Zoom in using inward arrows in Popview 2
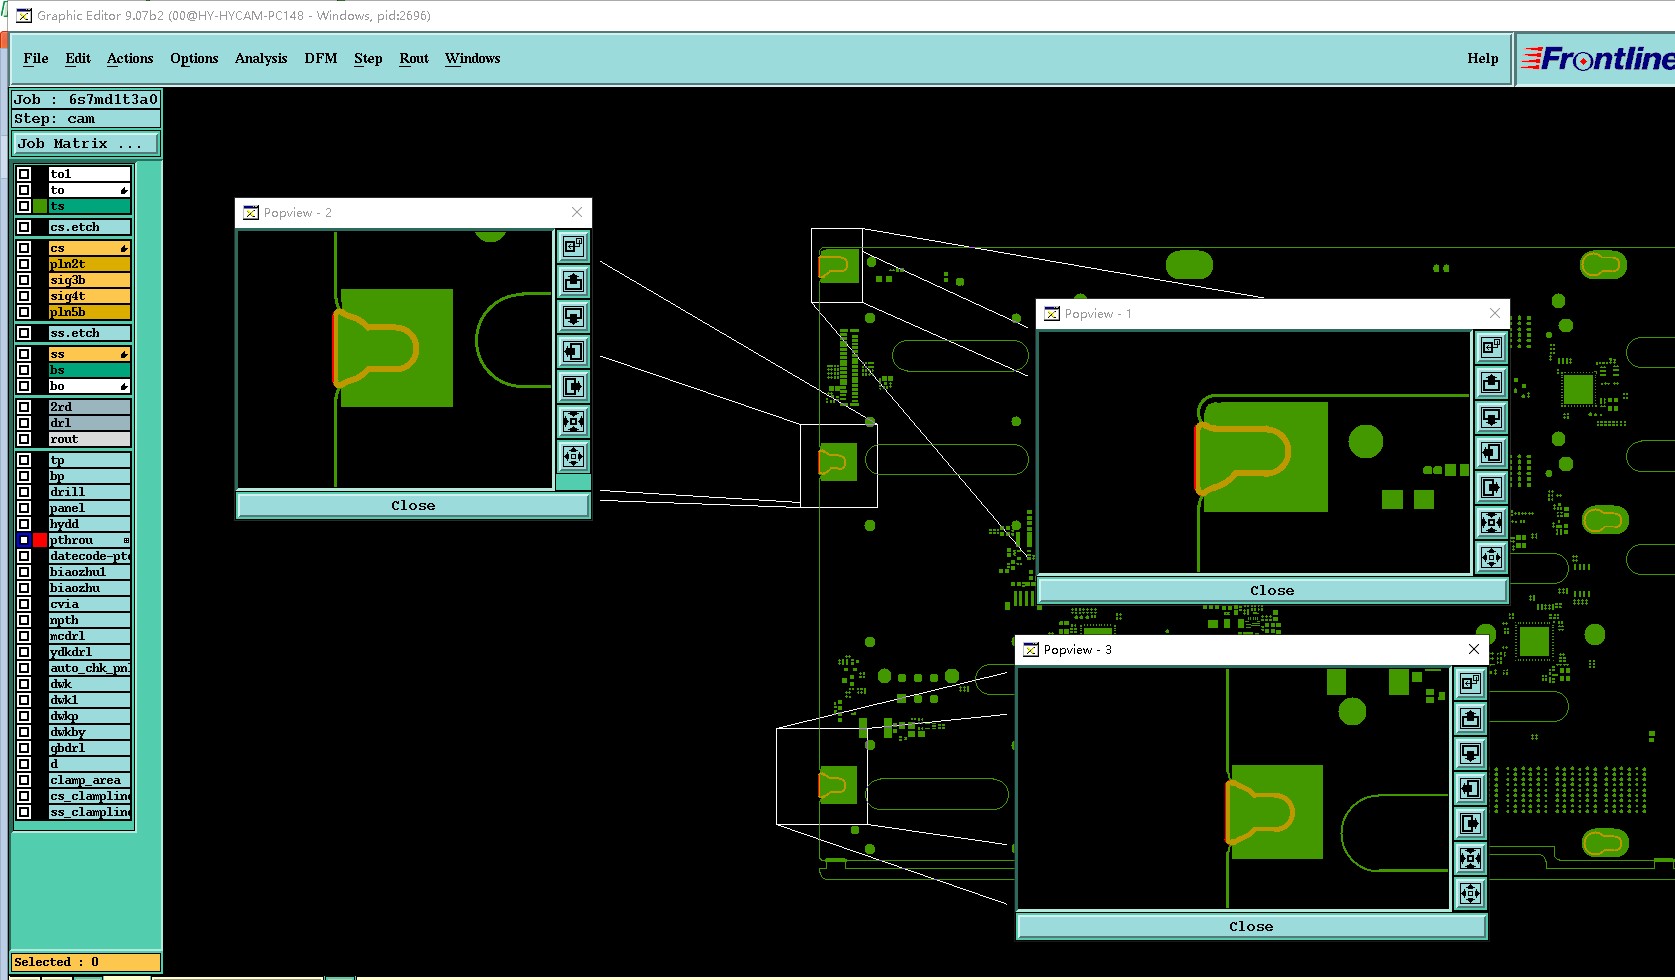Image resolution: width=1675 pixels, height=980 pixels. 574,421
